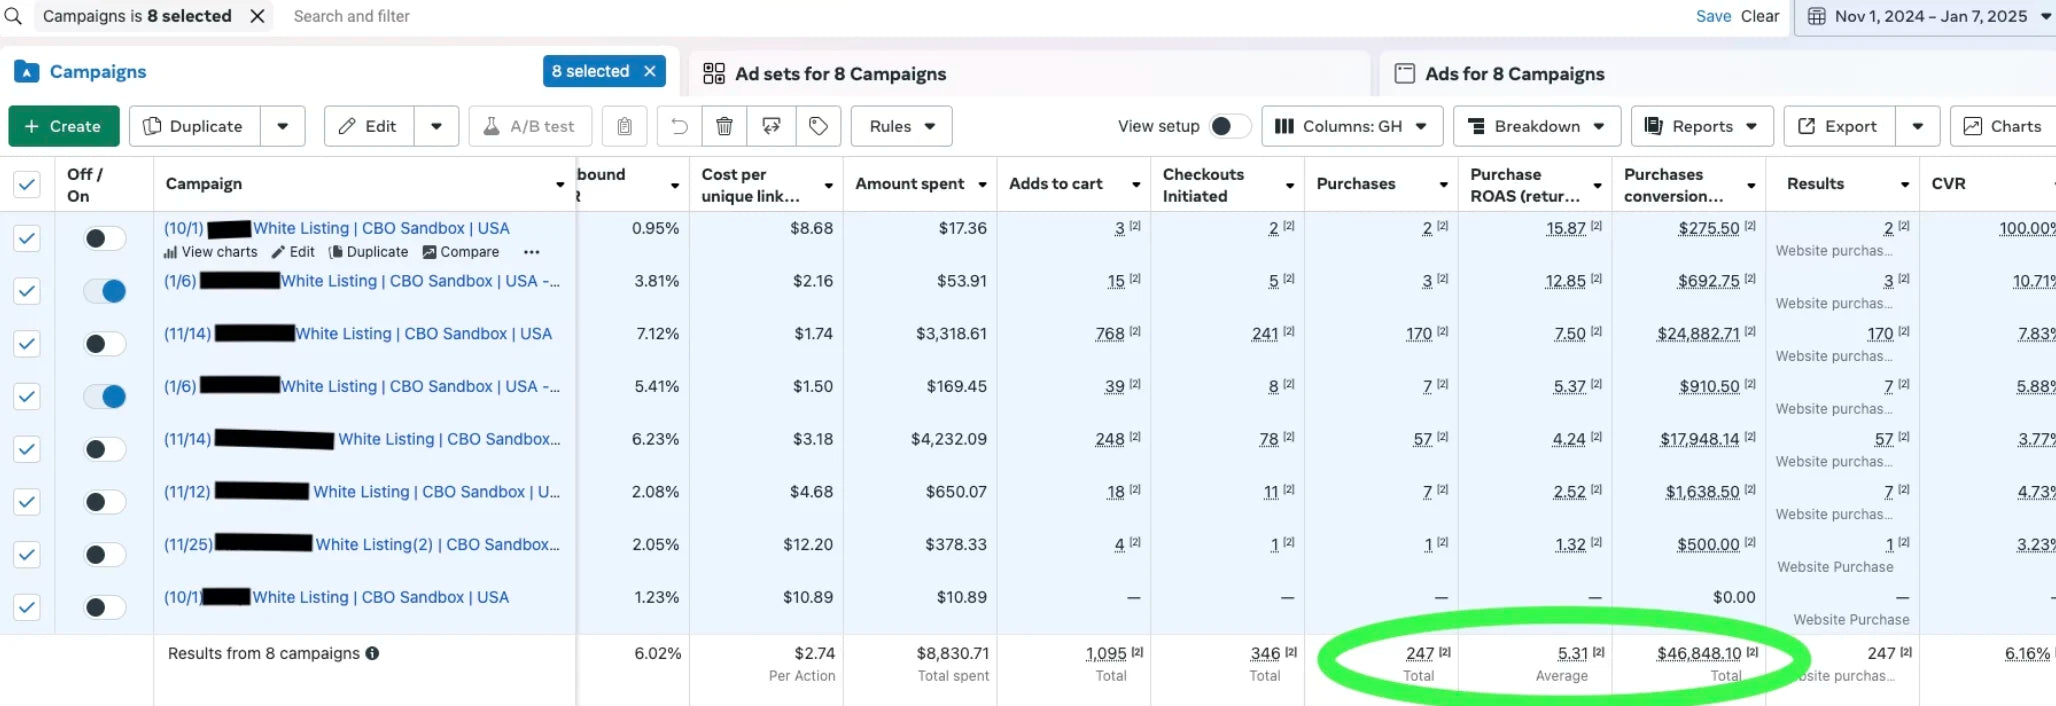Click the clipboard paste icon
This screenshot has height=706, width=2056.
624,126
